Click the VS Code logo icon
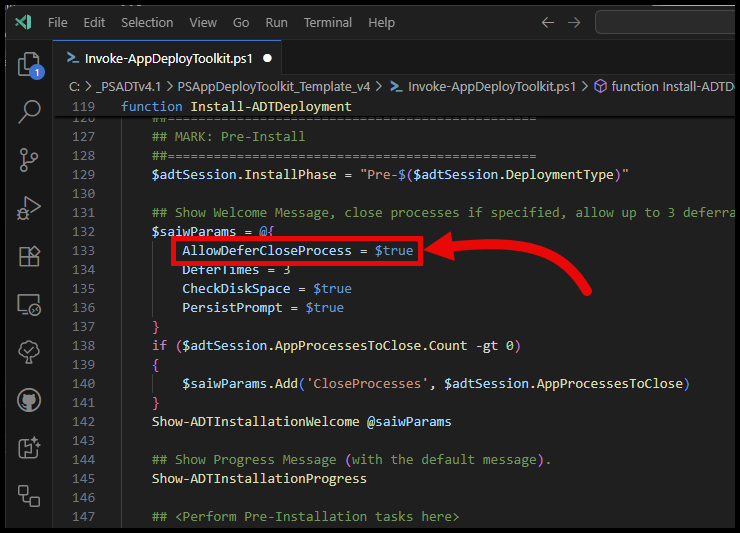This screenshot has height=533, width=740. click(x=22, y=22)
